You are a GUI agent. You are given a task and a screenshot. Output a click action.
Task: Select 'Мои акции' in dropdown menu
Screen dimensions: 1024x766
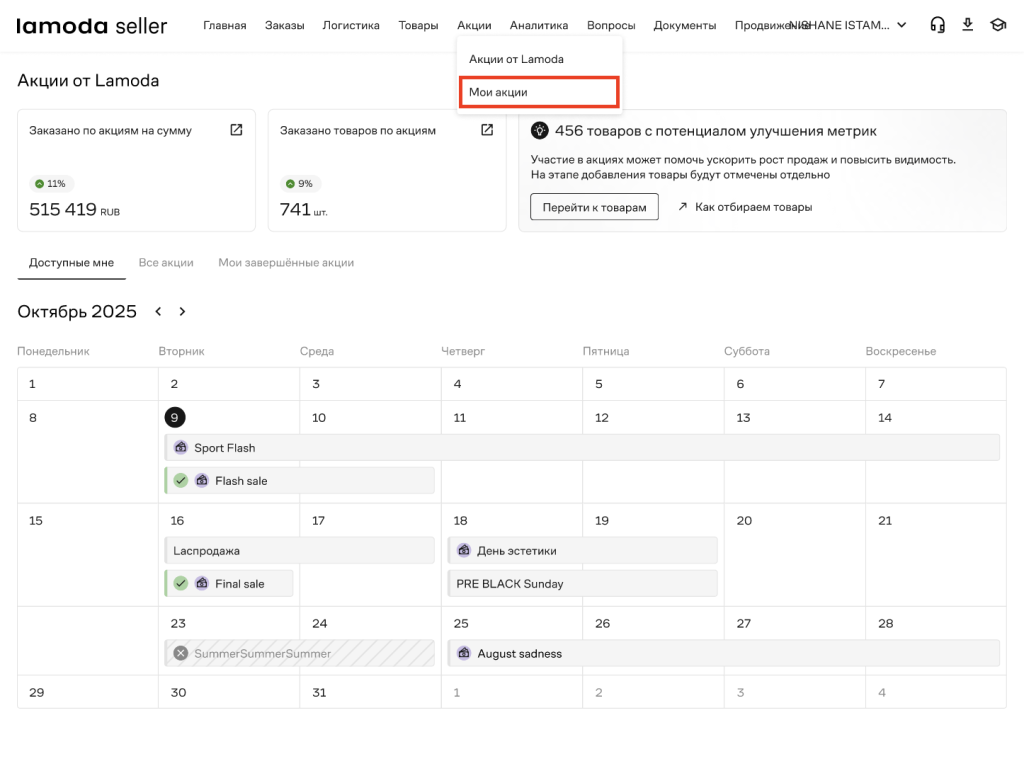pyautogui.click(x=539, y=92)
